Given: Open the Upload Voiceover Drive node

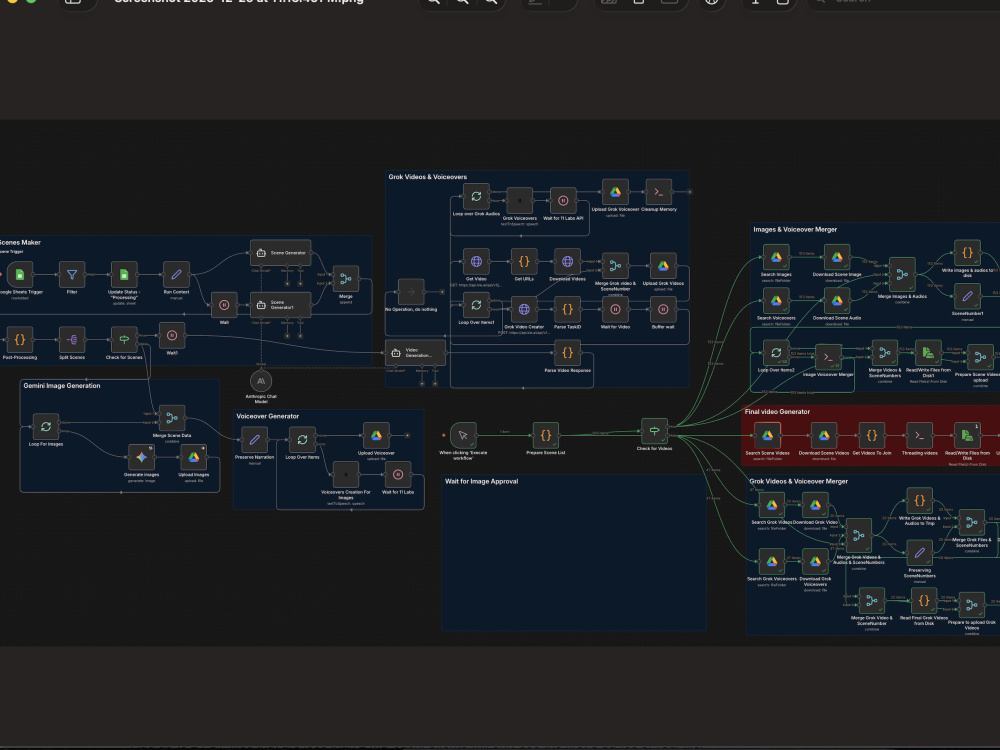Looking at the screenshot, I should point(376,436).
